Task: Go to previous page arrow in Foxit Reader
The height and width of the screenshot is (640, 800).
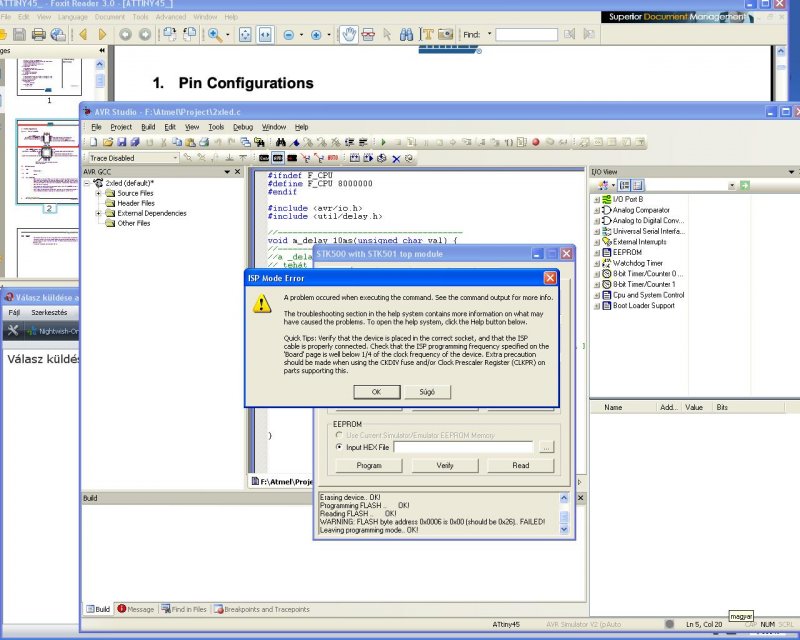Action: click(x=84, y=34)
